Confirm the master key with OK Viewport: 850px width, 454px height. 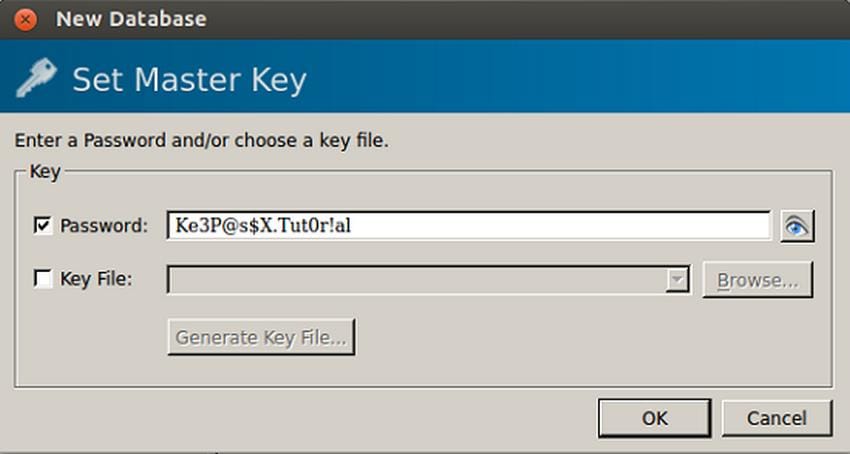click(655, 418)
